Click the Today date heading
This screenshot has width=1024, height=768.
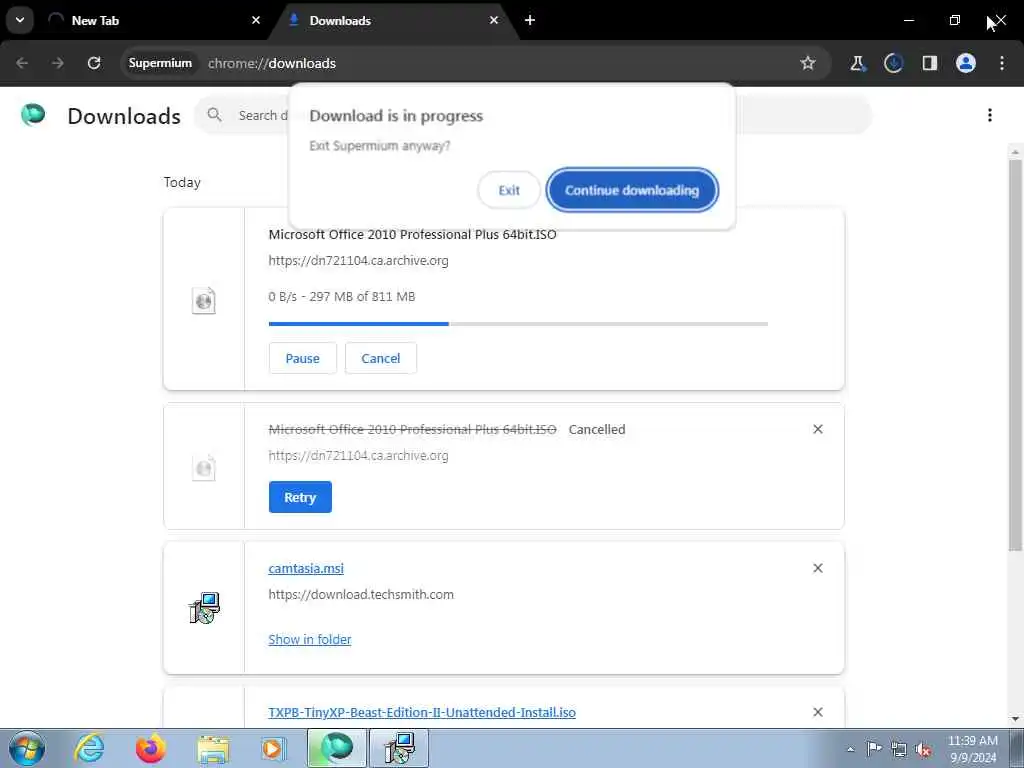click(182, 182)
